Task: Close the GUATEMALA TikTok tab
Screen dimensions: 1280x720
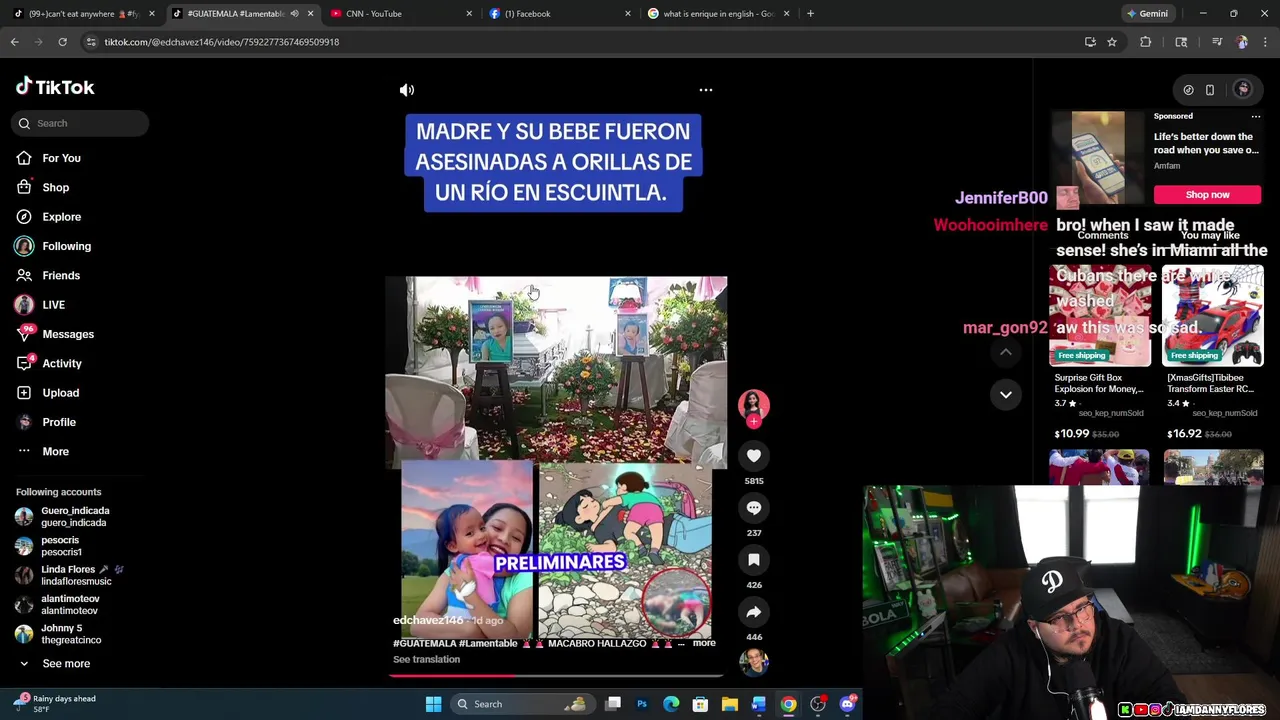Action: [x=310, y=13]
